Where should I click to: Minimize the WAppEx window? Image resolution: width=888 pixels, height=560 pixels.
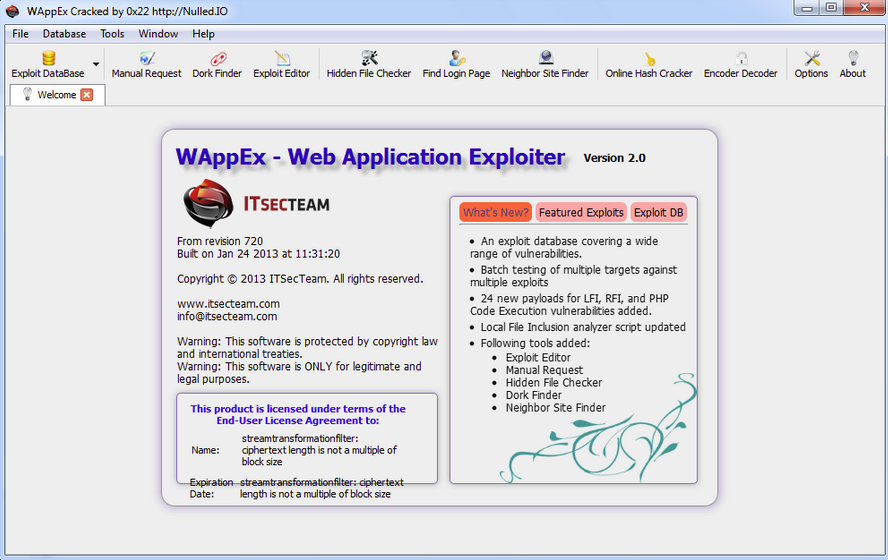[808, 8]
